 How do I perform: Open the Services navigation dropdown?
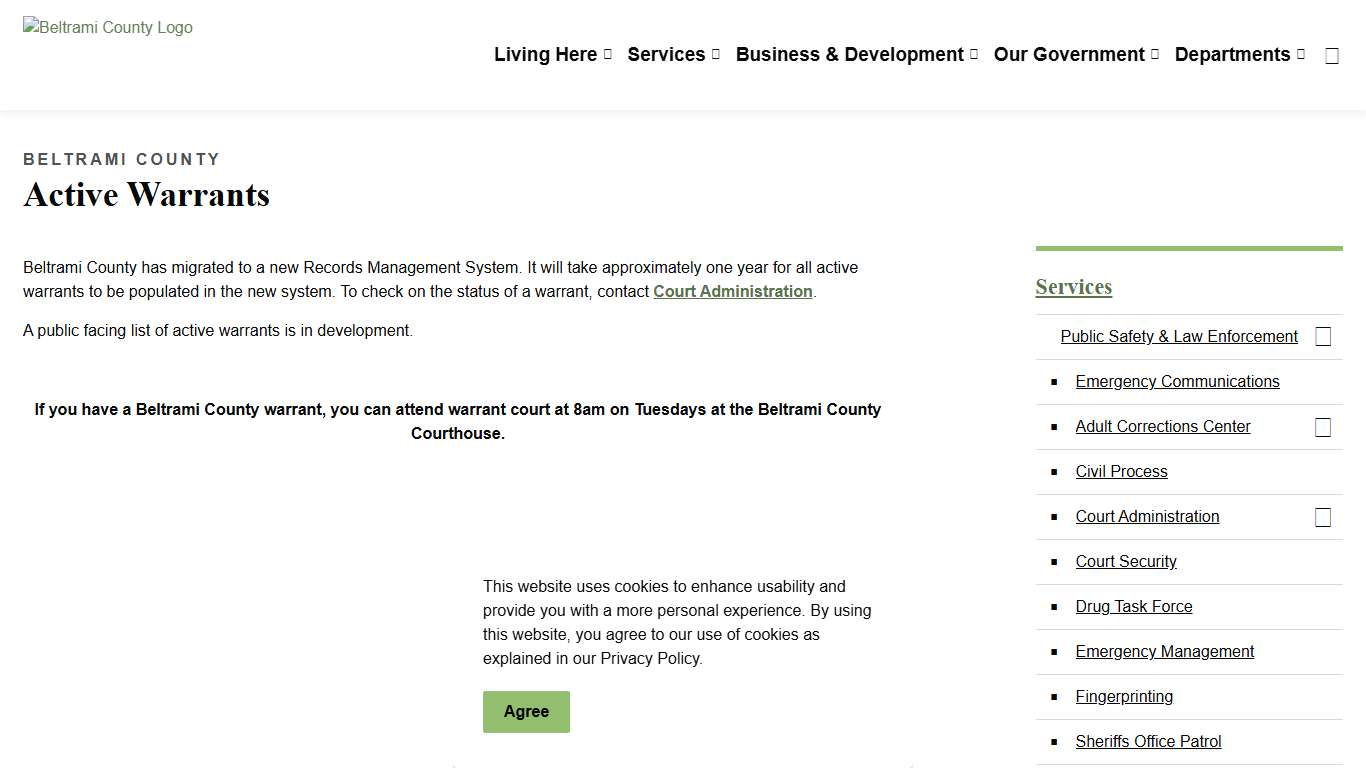pos(673,55)
